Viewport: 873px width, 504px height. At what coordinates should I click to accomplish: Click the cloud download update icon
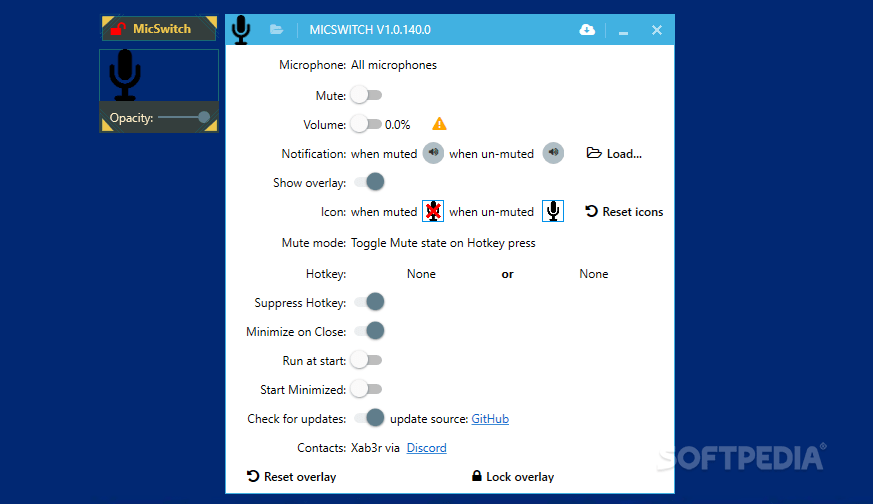point(587,30)
